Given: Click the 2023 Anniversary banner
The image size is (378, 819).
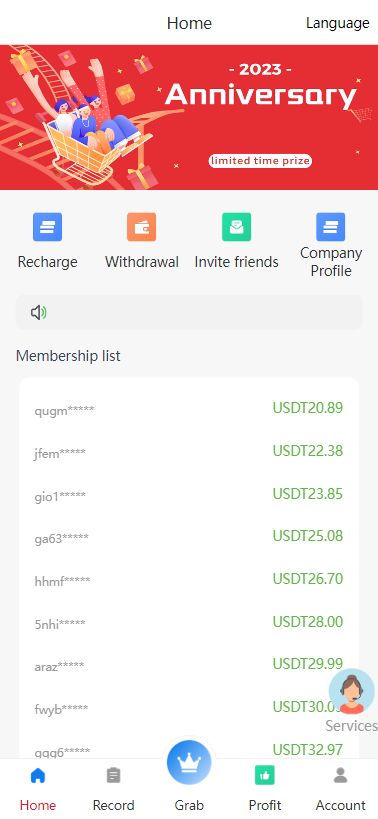Looking at the screenshot, I should coord(189,117).
